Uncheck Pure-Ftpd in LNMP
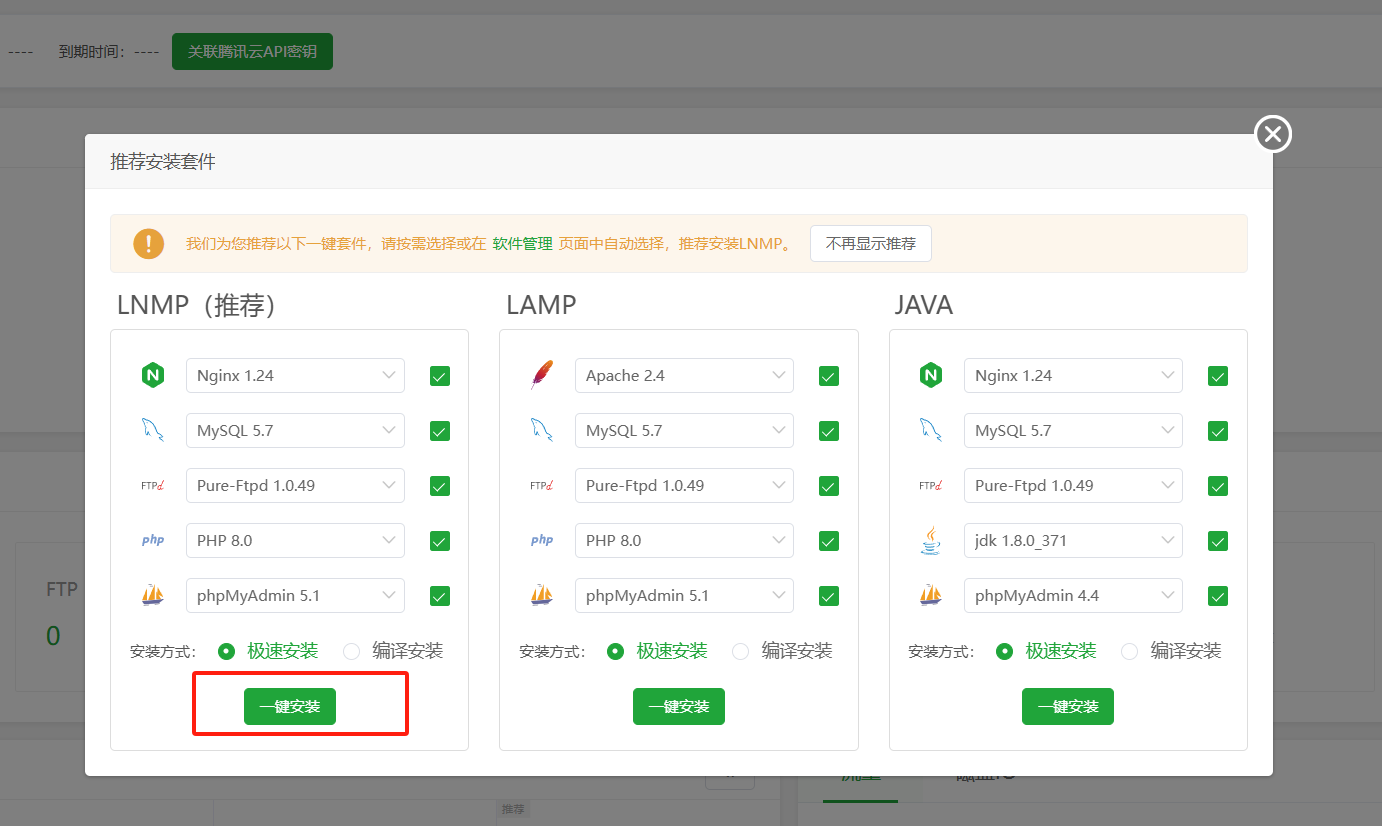1382x826 pixels. (440, 486)
